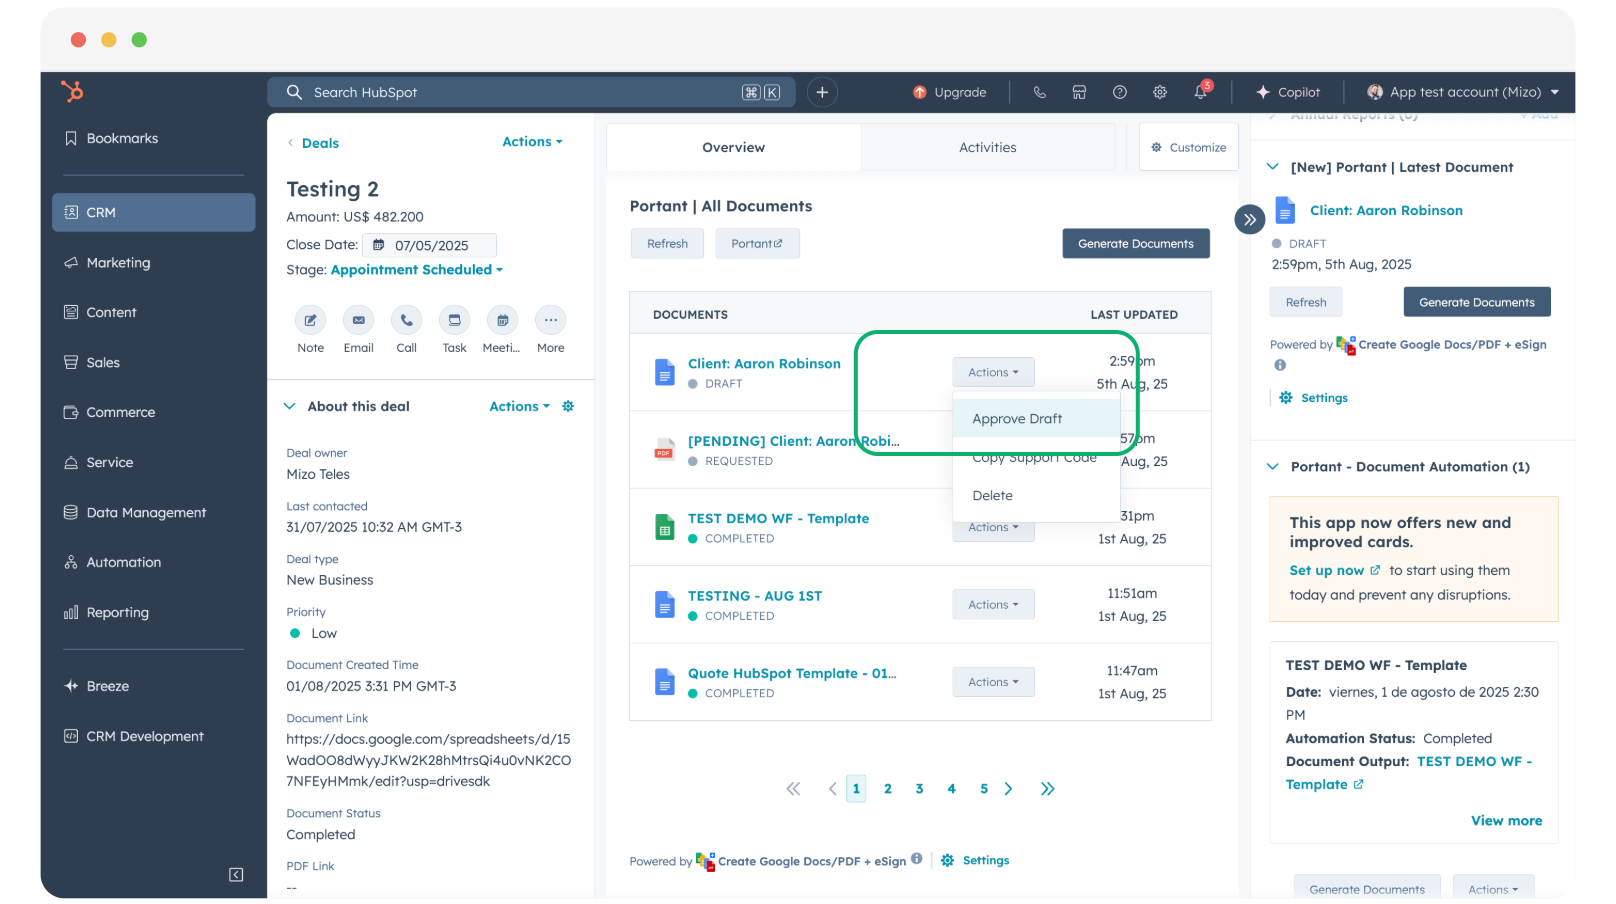1616x904 pixels.
Task: Switch to the Activities tab
Action: click(x=987, y=148)
